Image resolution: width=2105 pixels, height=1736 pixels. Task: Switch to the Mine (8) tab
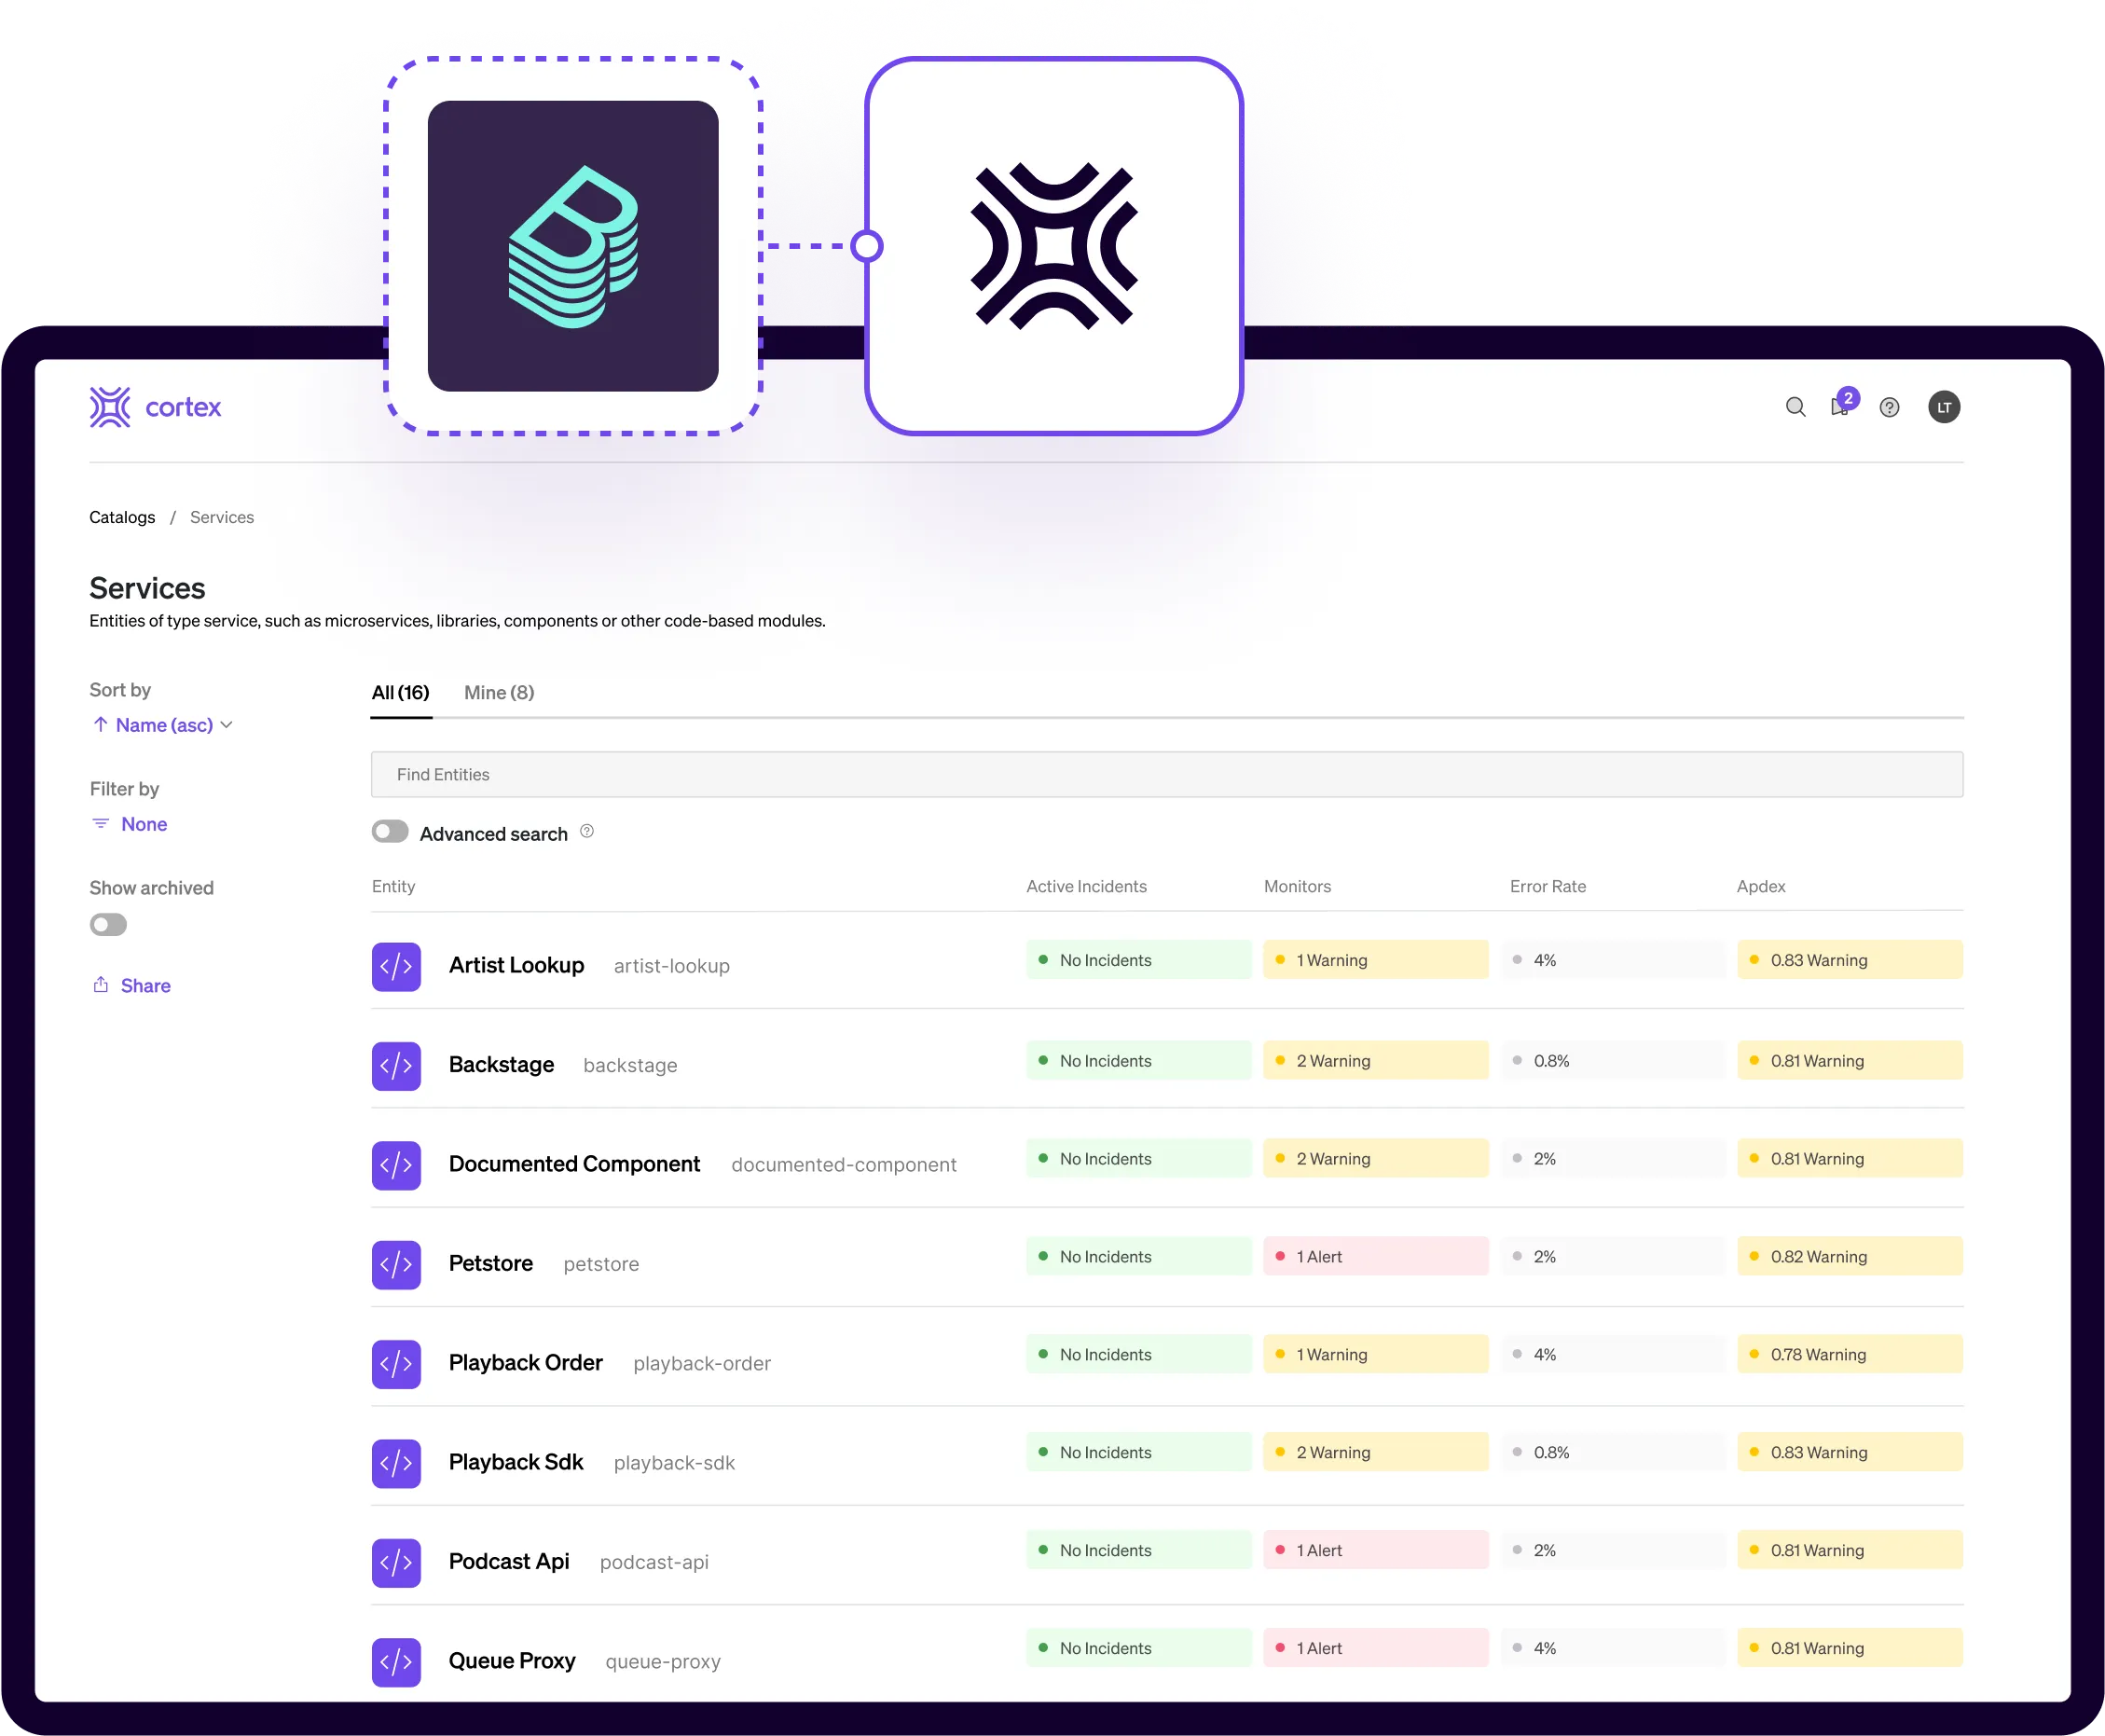coord(499,692)
